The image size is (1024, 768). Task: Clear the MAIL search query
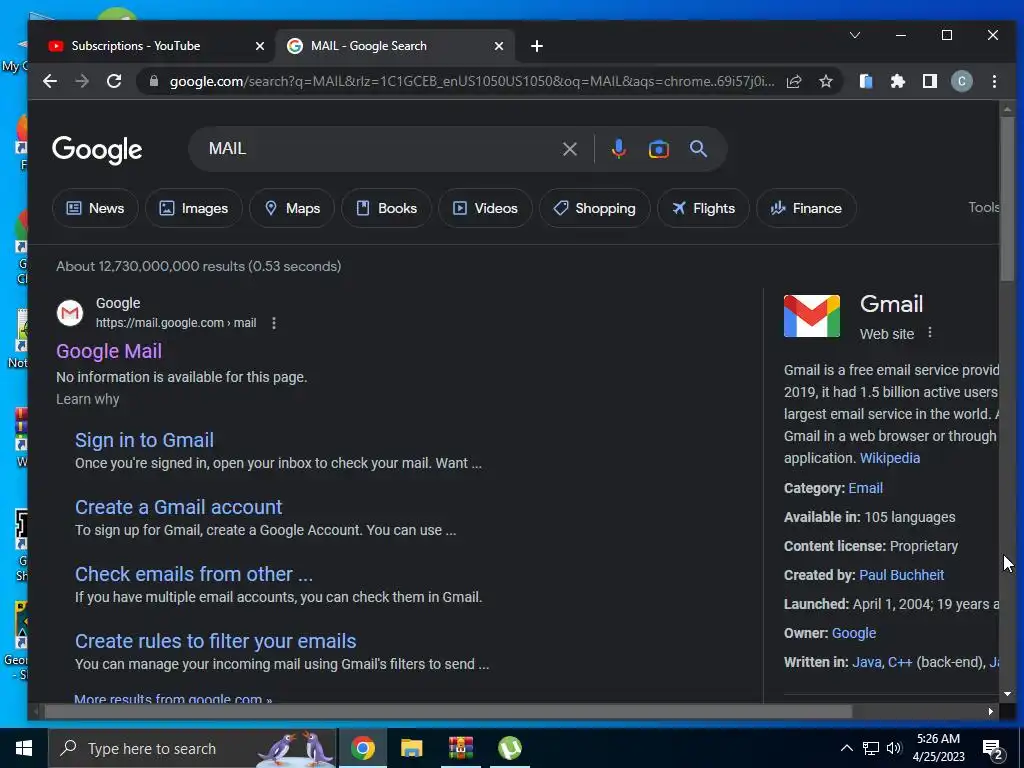point(569,149)
